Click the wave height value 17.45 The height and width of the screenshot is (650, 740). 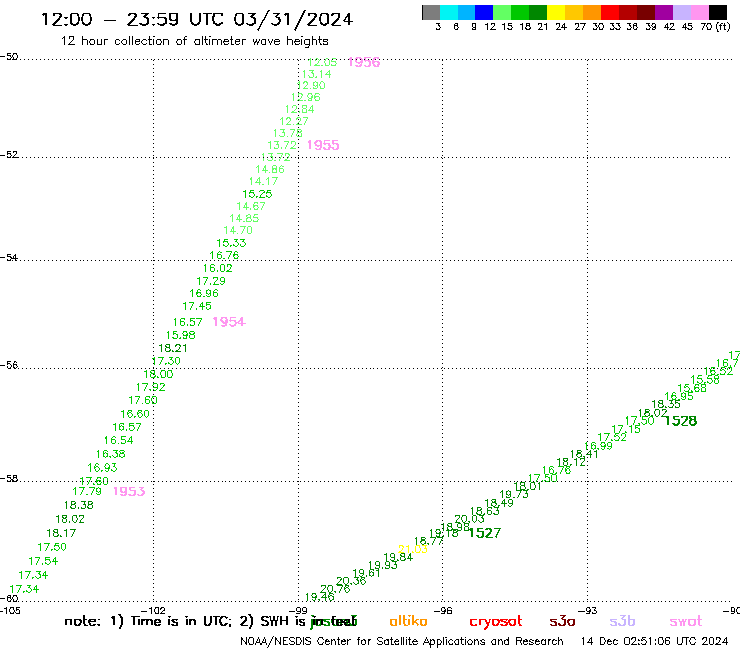tap(197, 306)
